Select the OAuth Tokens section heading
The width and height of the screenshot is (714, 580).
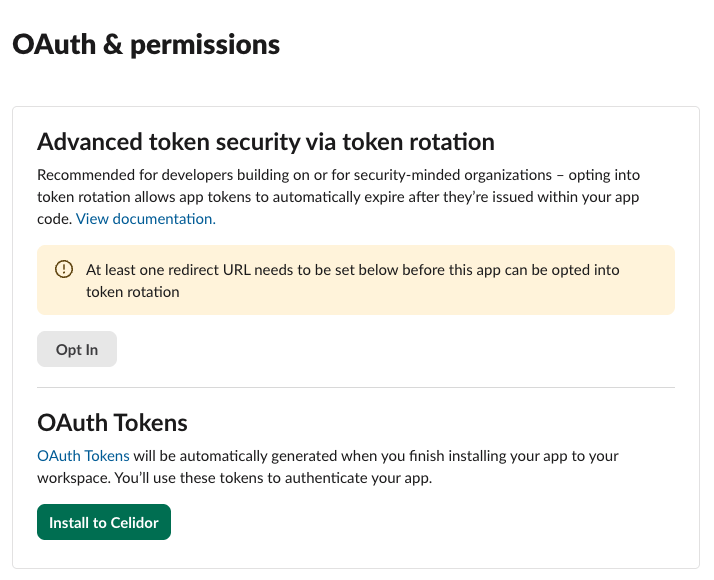(112, 423)
